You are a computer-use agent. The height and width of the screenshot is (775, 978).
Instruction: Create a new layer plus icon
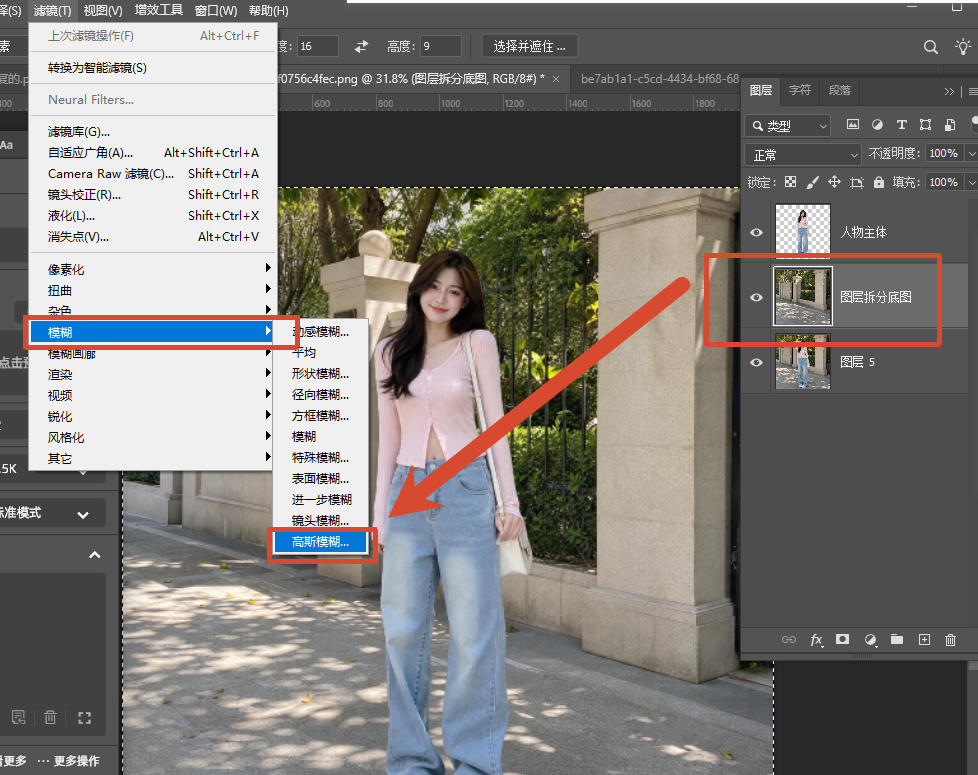point(924,640)
